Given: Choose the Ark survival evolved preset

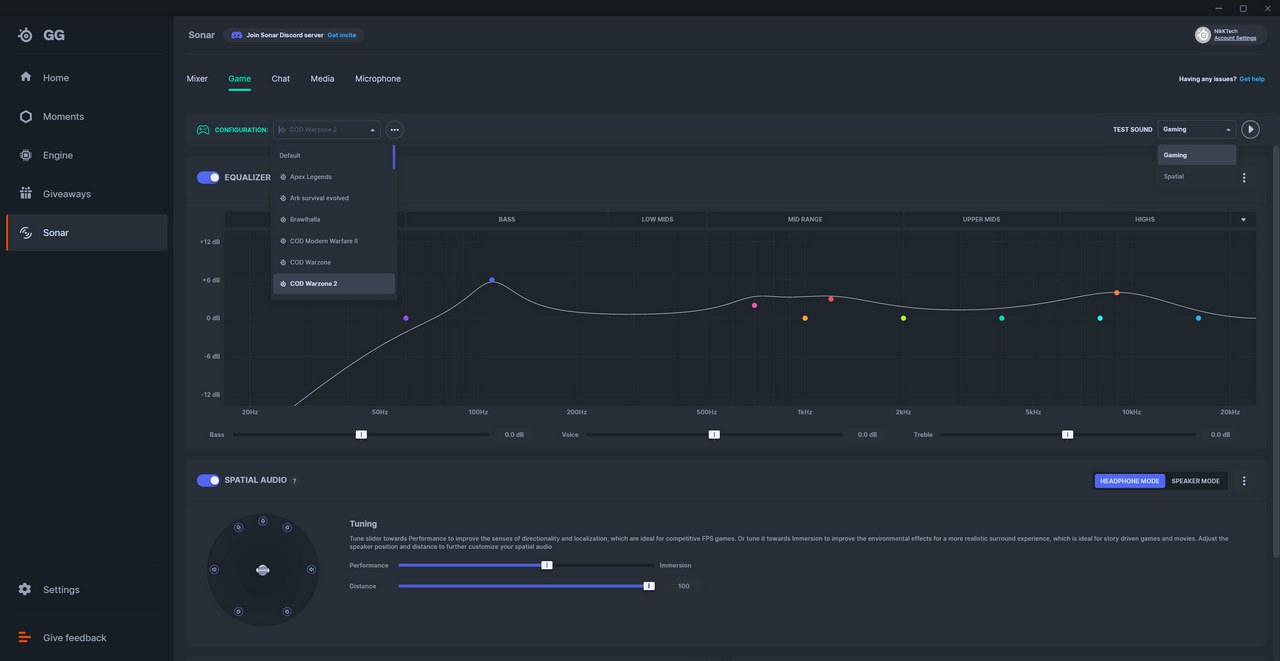Looking at the screenshot, I should coord(333,198).
